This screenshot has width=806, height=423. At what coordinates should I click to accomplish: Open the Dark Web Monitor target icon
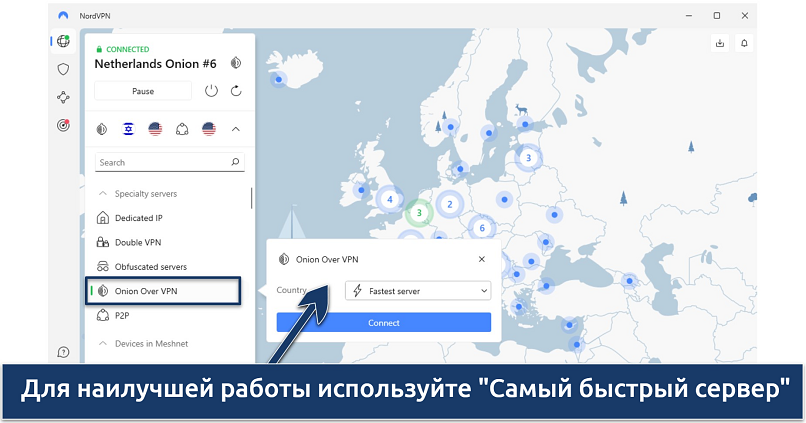point(64,126)
